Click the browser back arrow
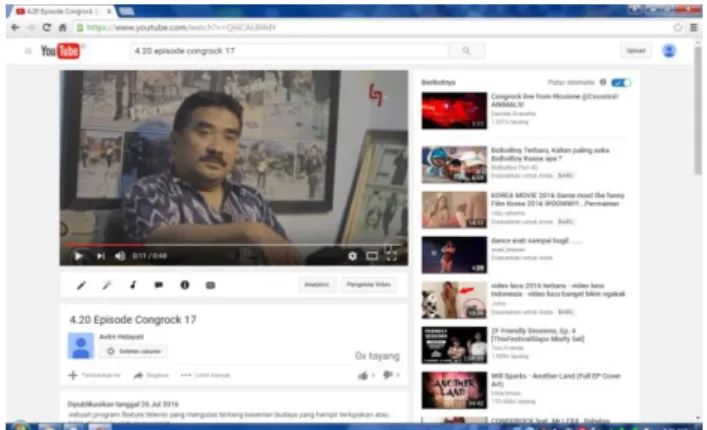 pyautogui.click(x=15, y=27)
